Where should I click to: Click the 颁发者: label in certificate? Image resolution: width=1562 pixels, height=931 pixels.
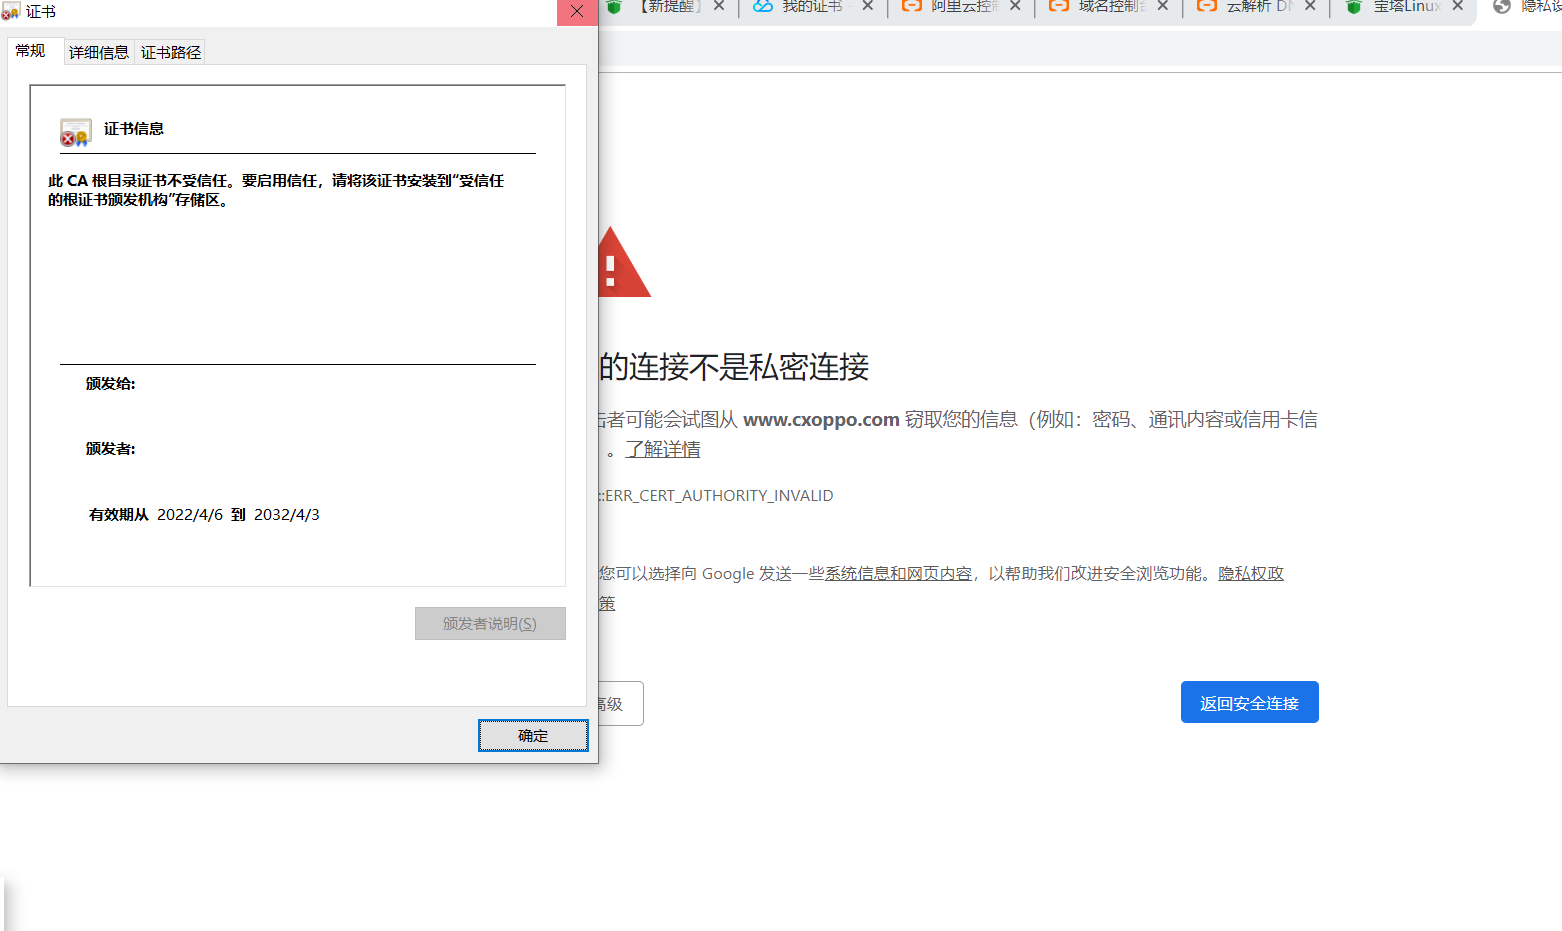pos(110,448)
